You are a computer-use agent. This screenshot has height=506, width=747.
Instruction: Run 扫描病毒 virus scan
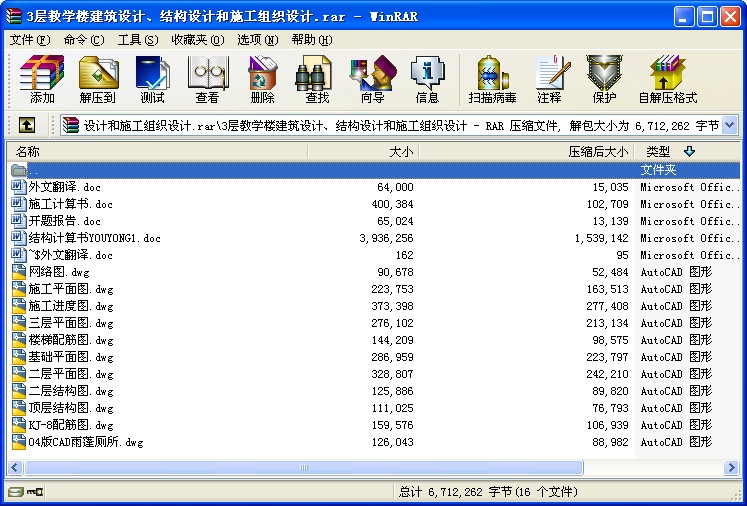tap(492, 79)
